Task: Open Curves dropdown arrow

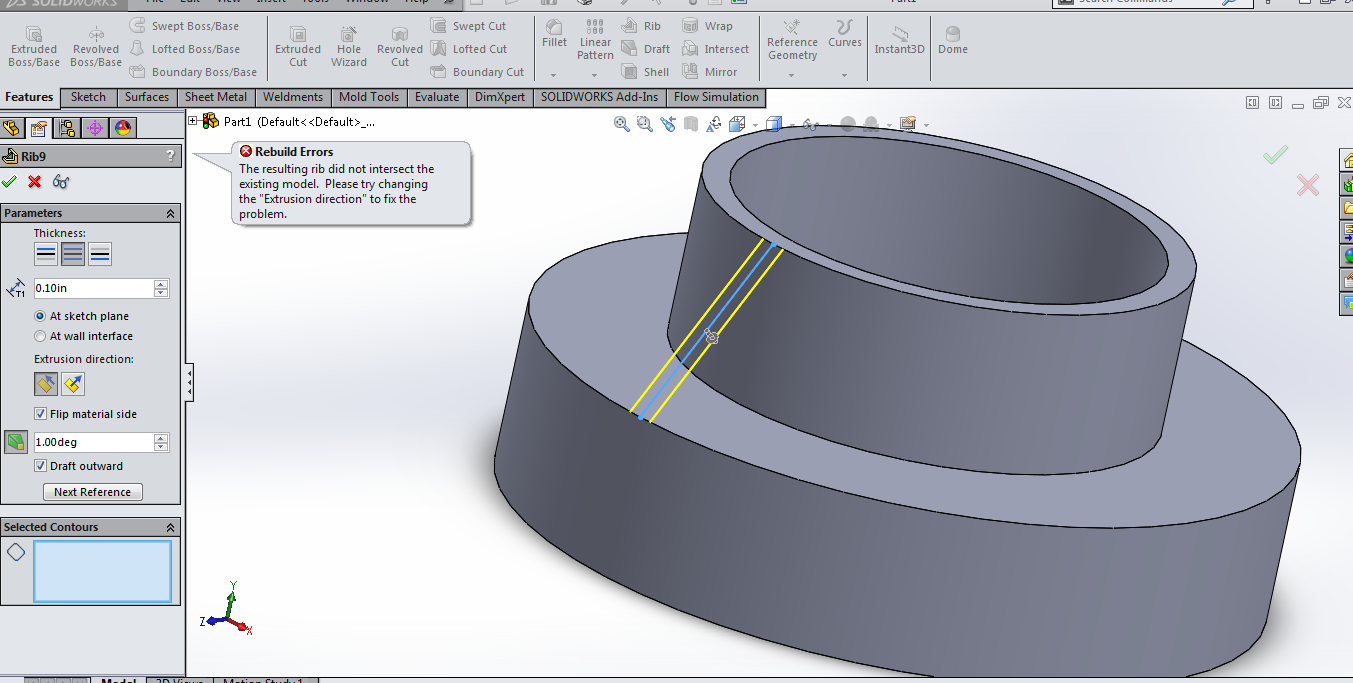Action: point(845,75)
